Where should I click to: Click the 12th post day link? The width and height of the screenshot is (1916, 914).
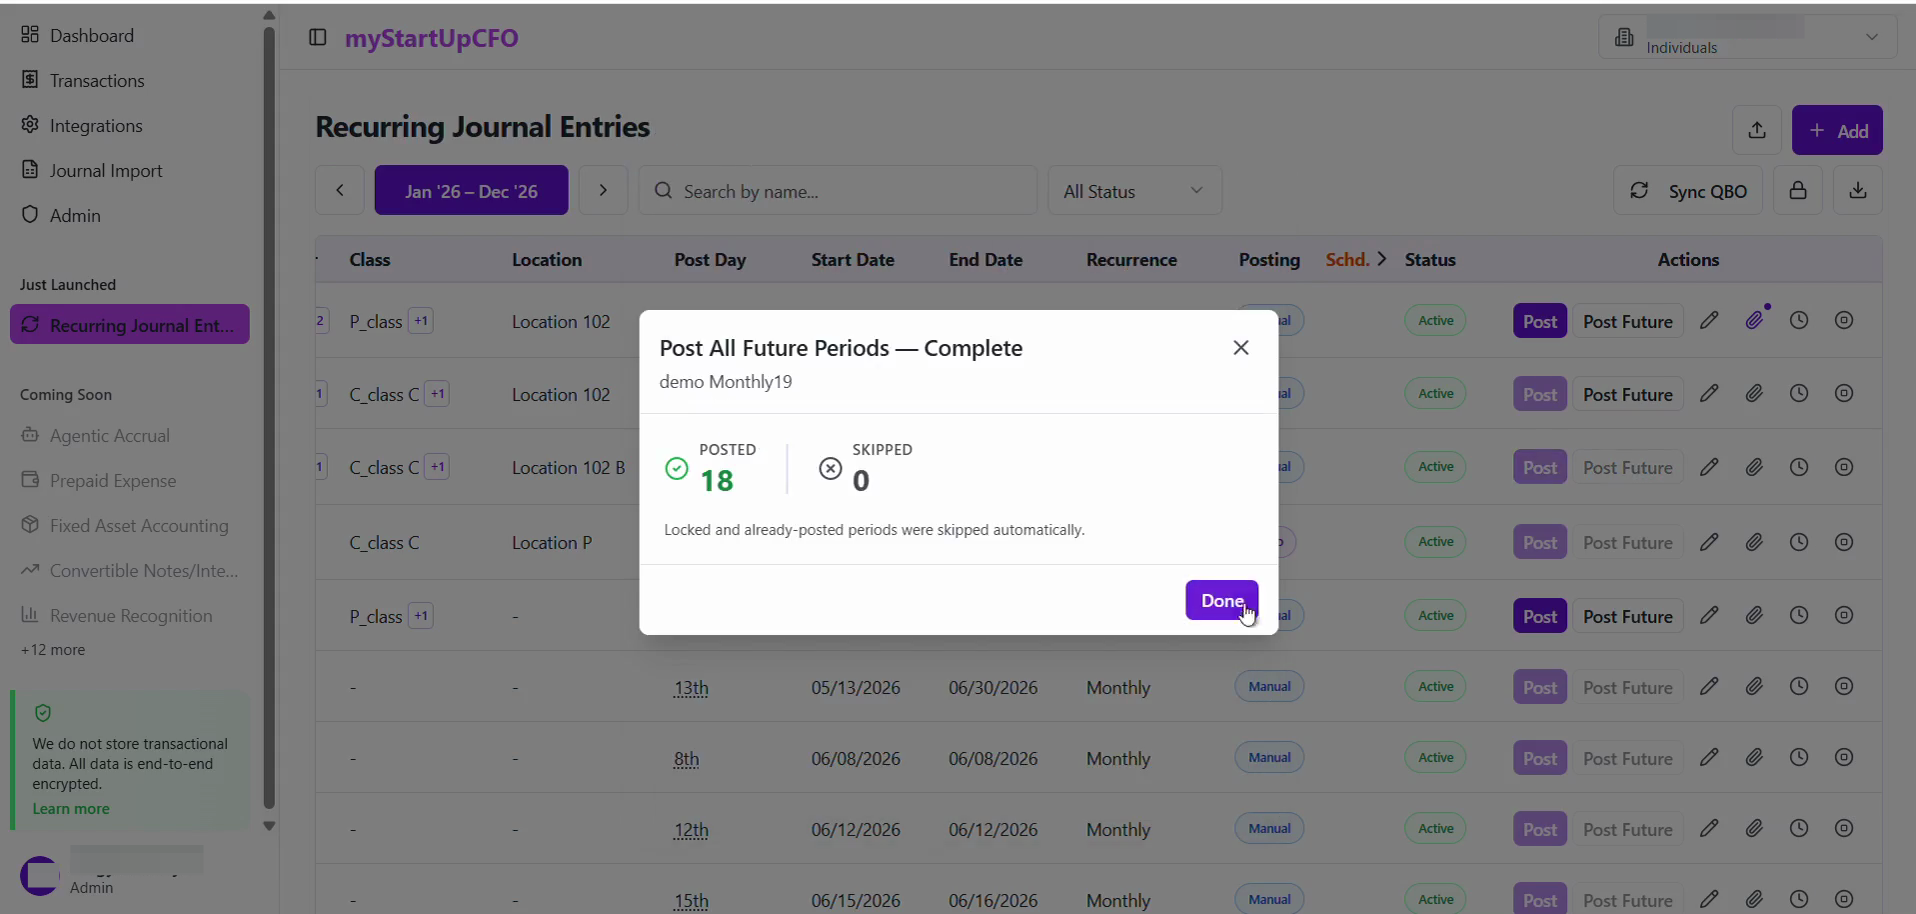tap(691, 830)
